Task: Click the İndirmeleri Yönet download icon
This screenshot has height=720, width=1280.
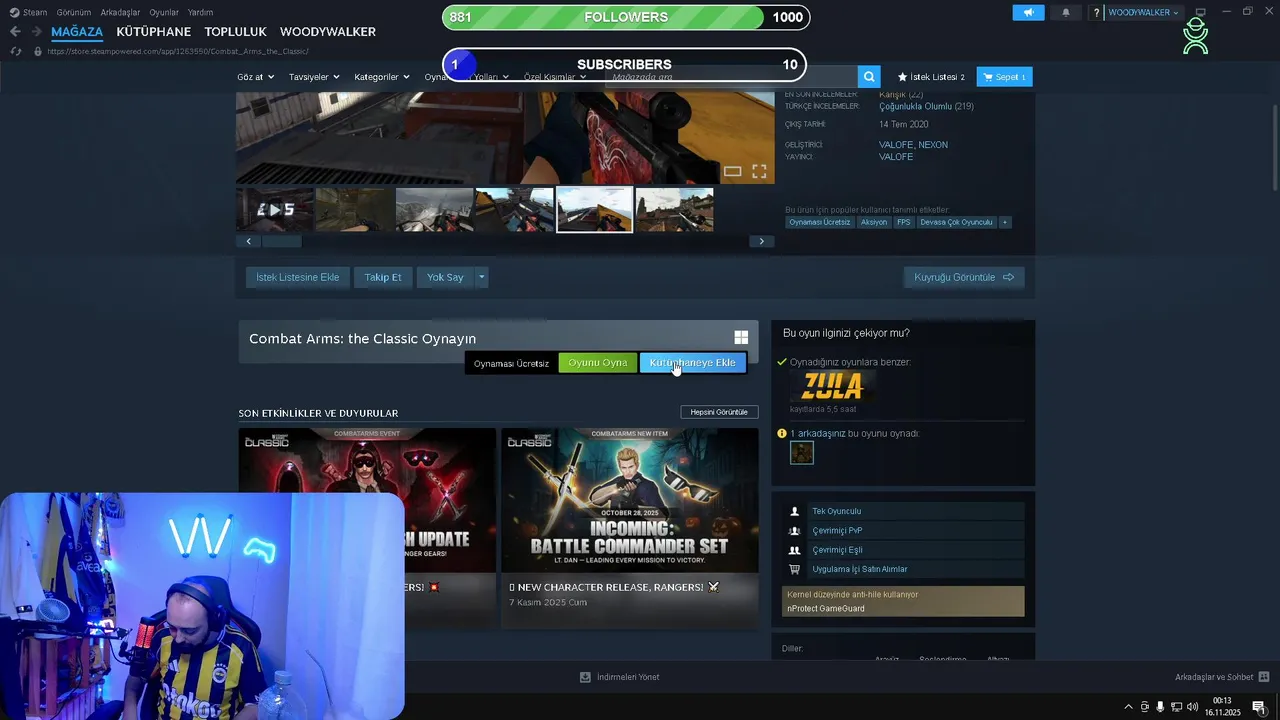Action: click(x=585, y=677)
